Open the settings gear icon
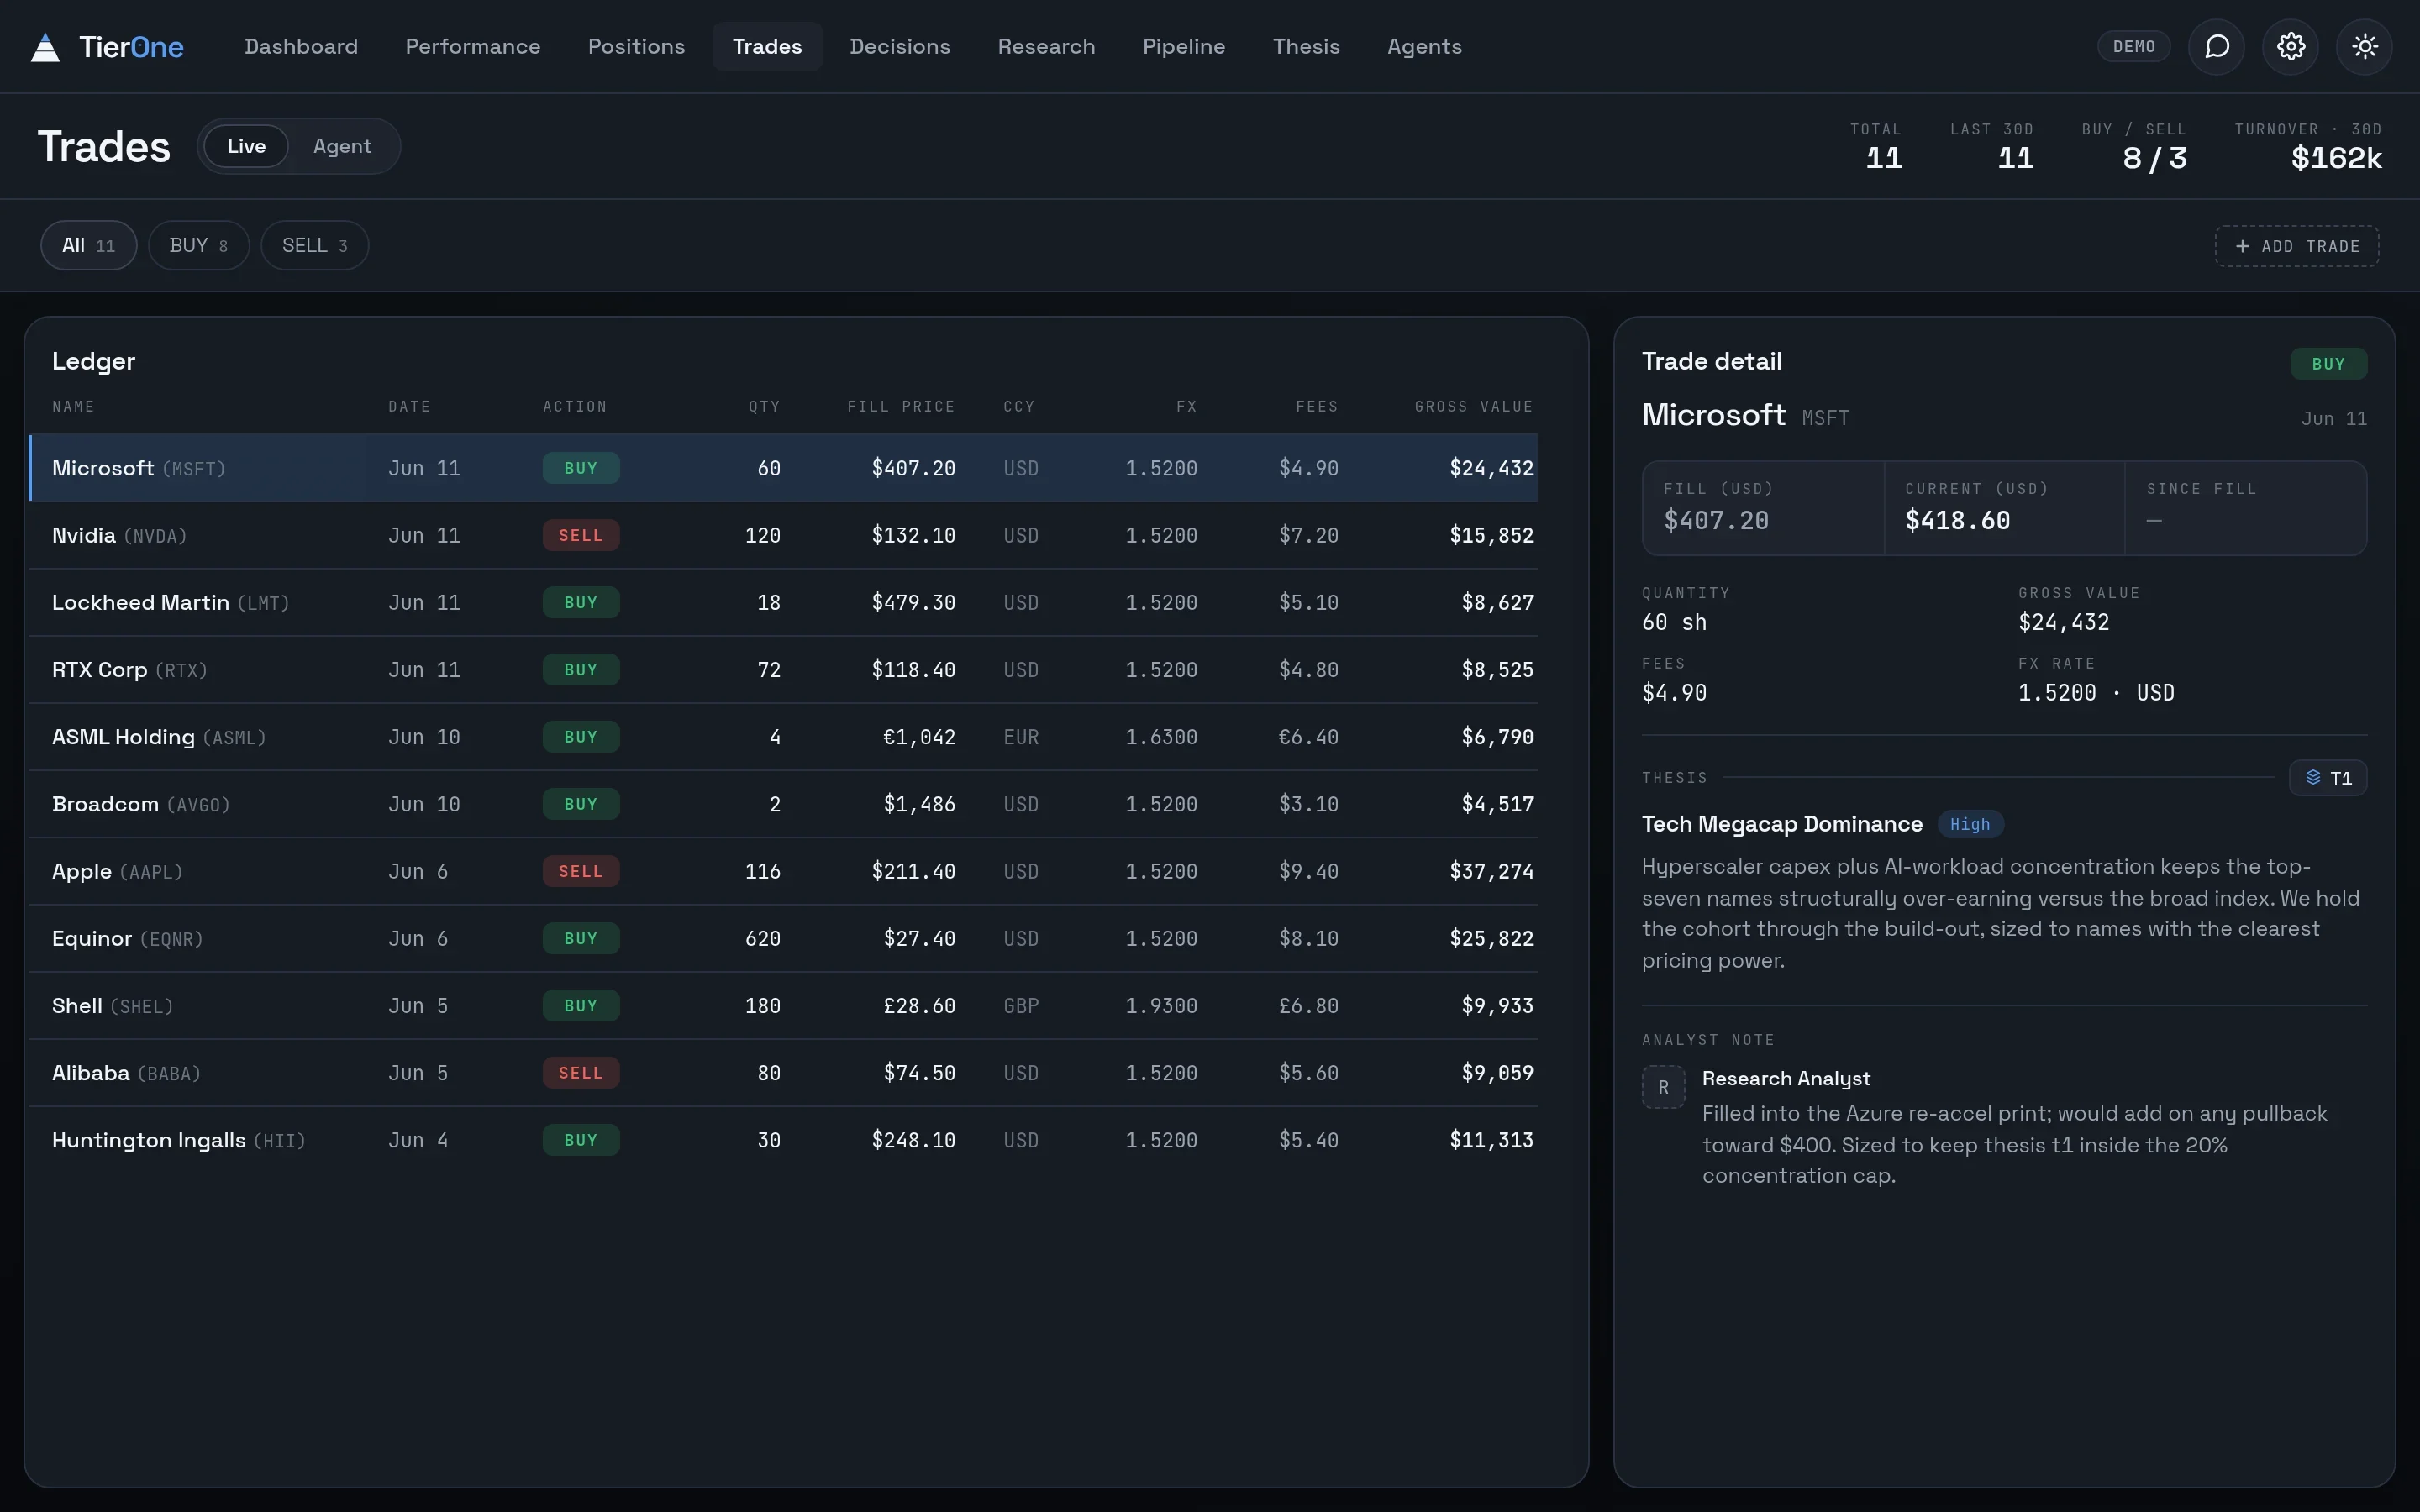2420x1512 pixels. point(2290,46)
